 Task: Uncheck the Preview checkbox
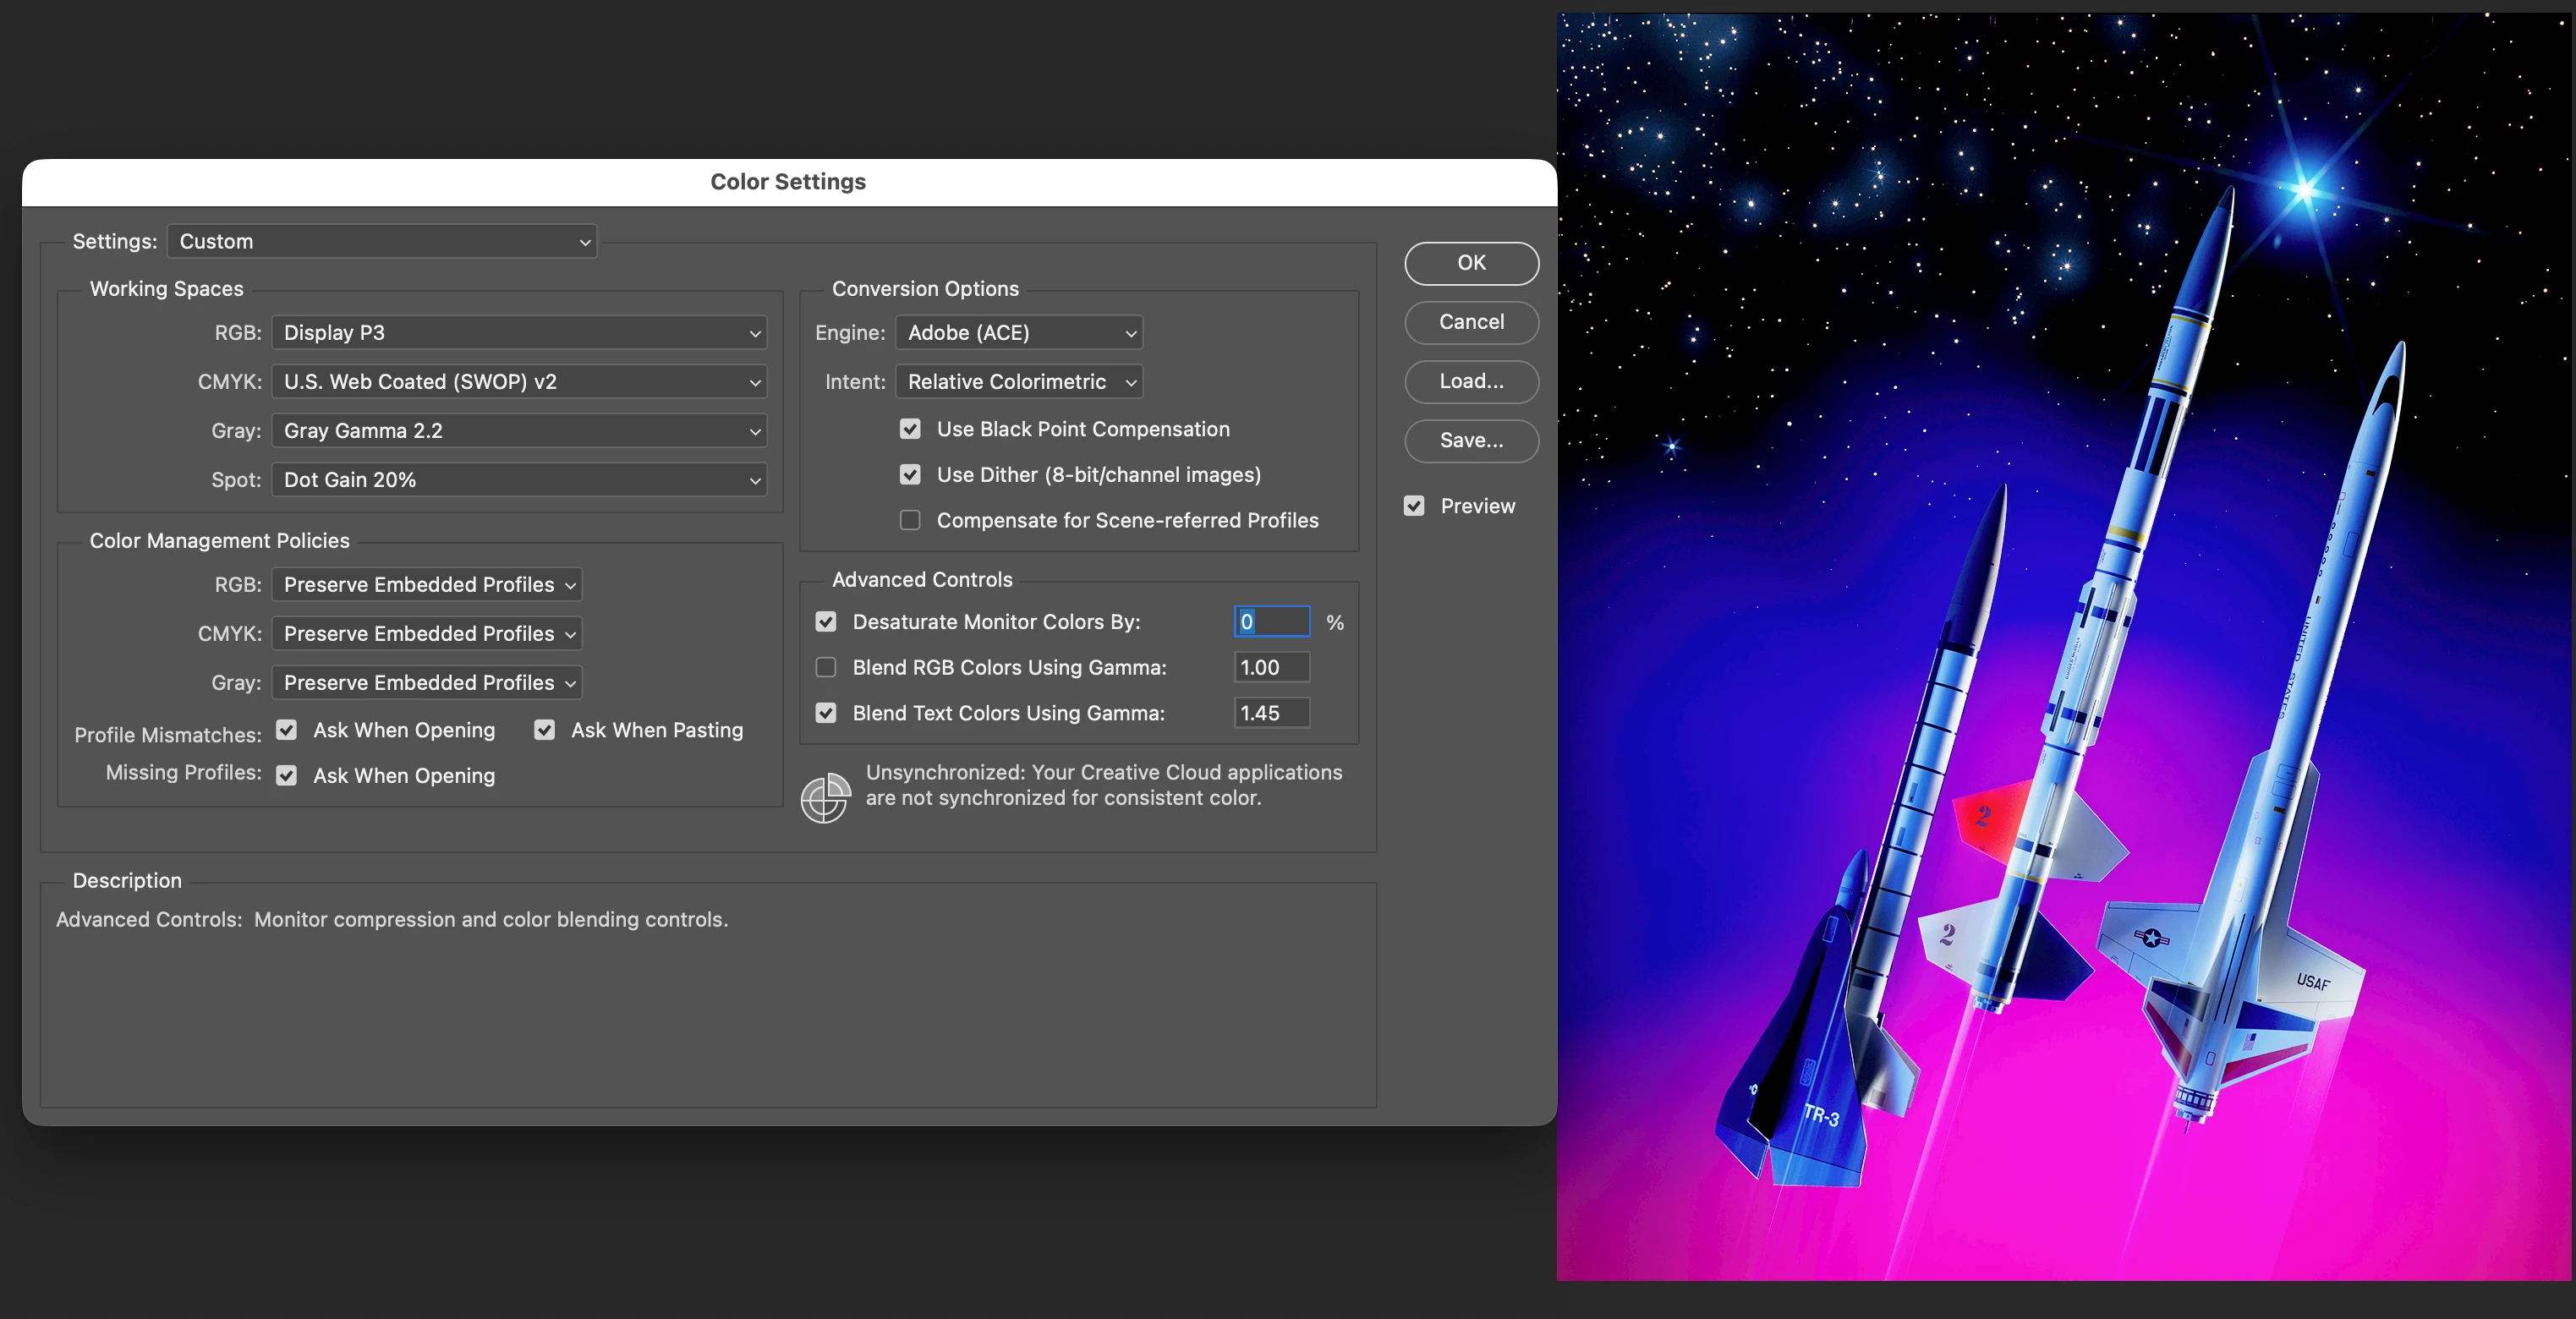point(1414,507)
